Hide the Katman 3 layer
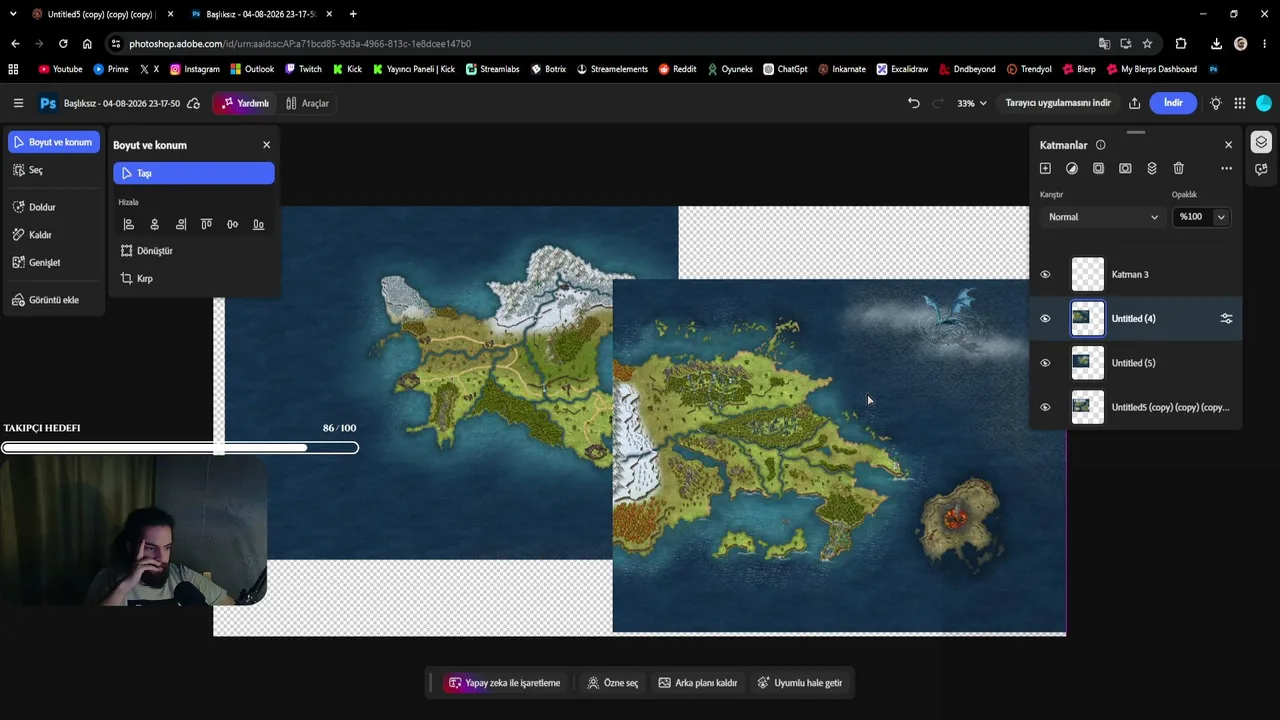The width and height of the screenshot is (1280, 720). tap(1045, 275)
